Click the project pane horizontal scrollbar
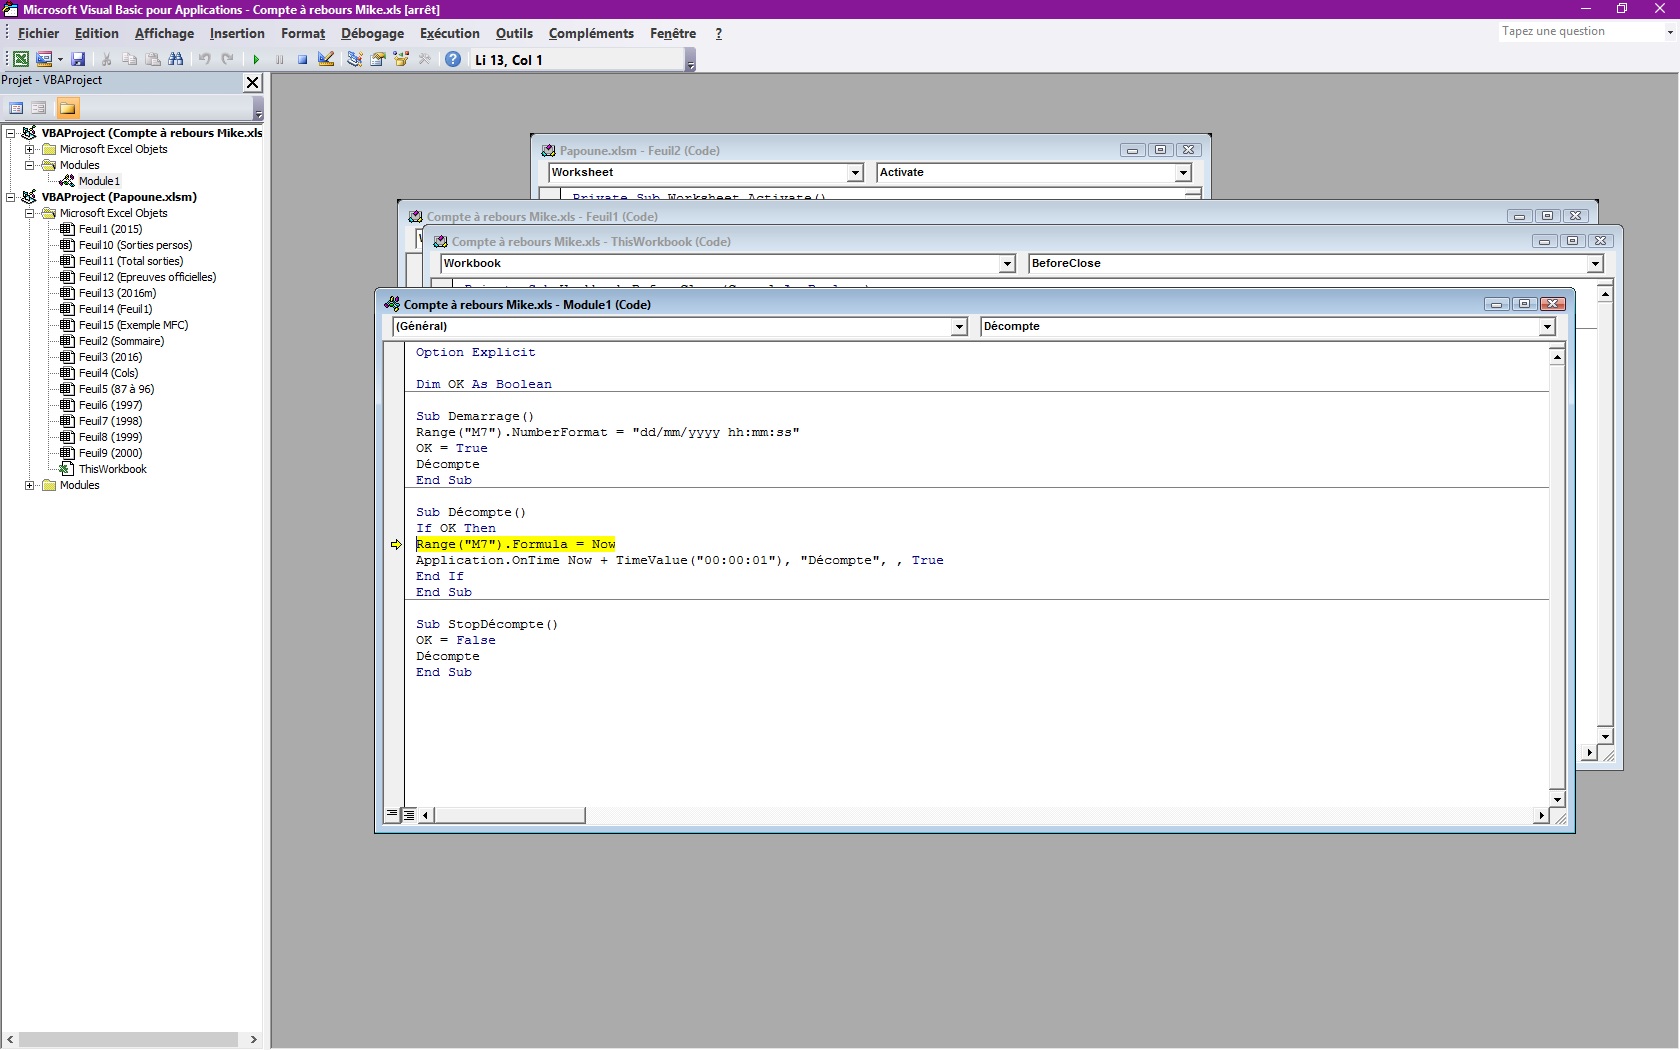Image resolution: width=1680 pixels, height=1050 pixels. [x=129, y=1040]
